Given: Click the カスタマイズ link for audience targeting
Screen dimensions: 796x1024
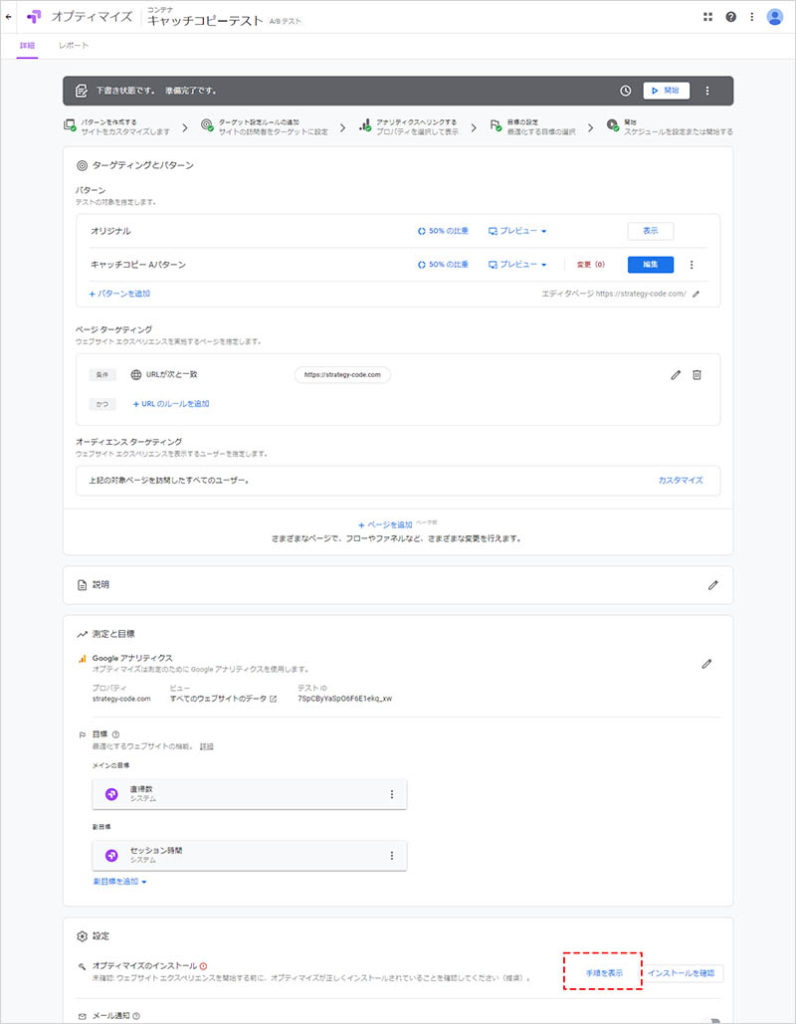Looking at the screenshot, I should (x=680, y=480).
